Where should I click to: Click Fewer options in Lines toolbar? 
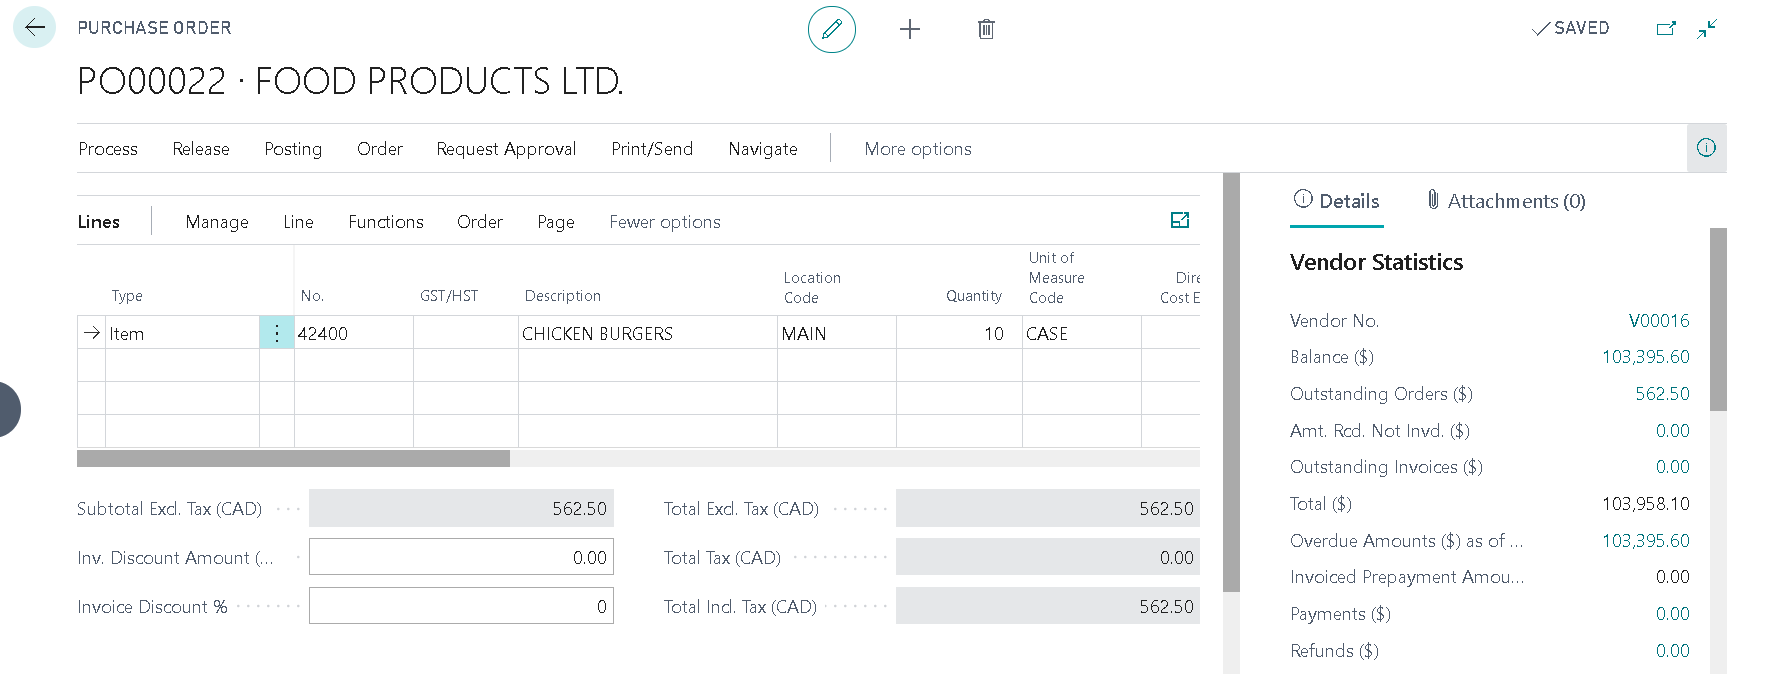pos(664,222)
